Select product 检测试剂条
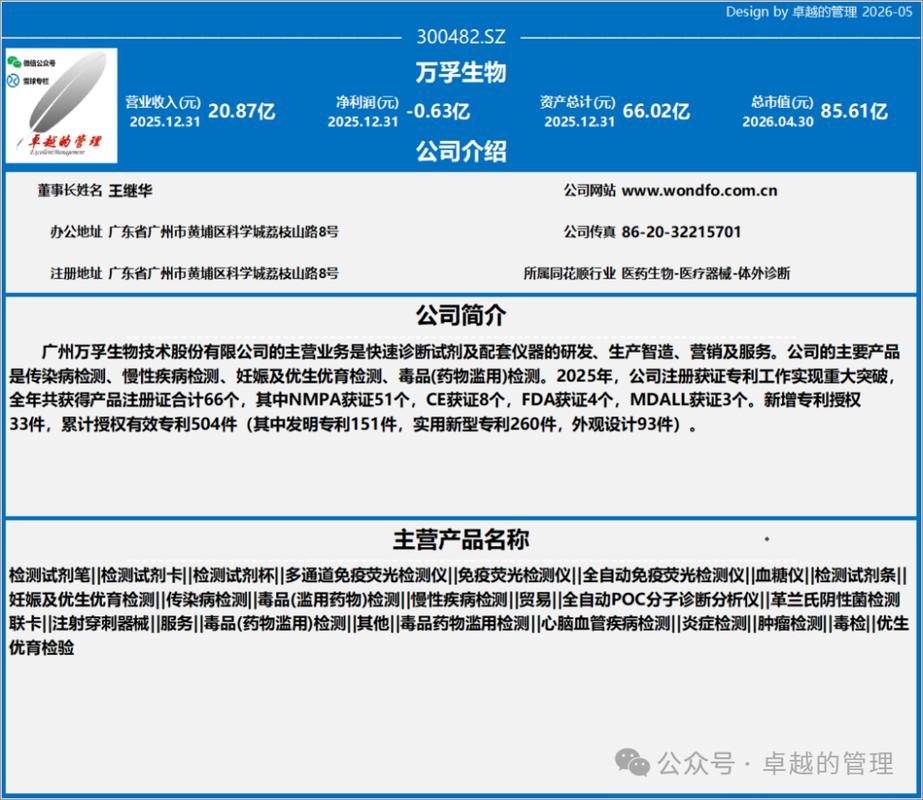 coord(856,575)
